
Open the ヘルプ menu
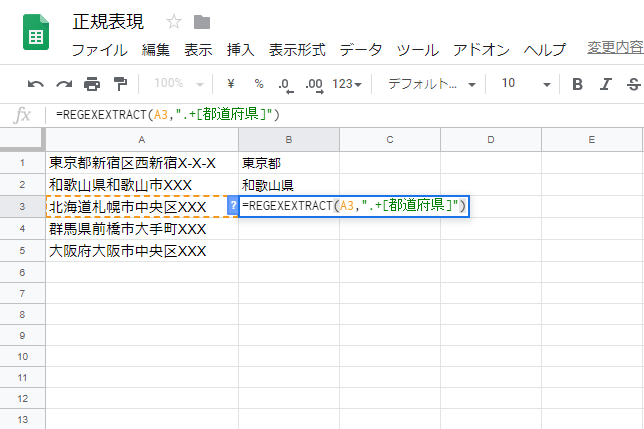(545, 50)
